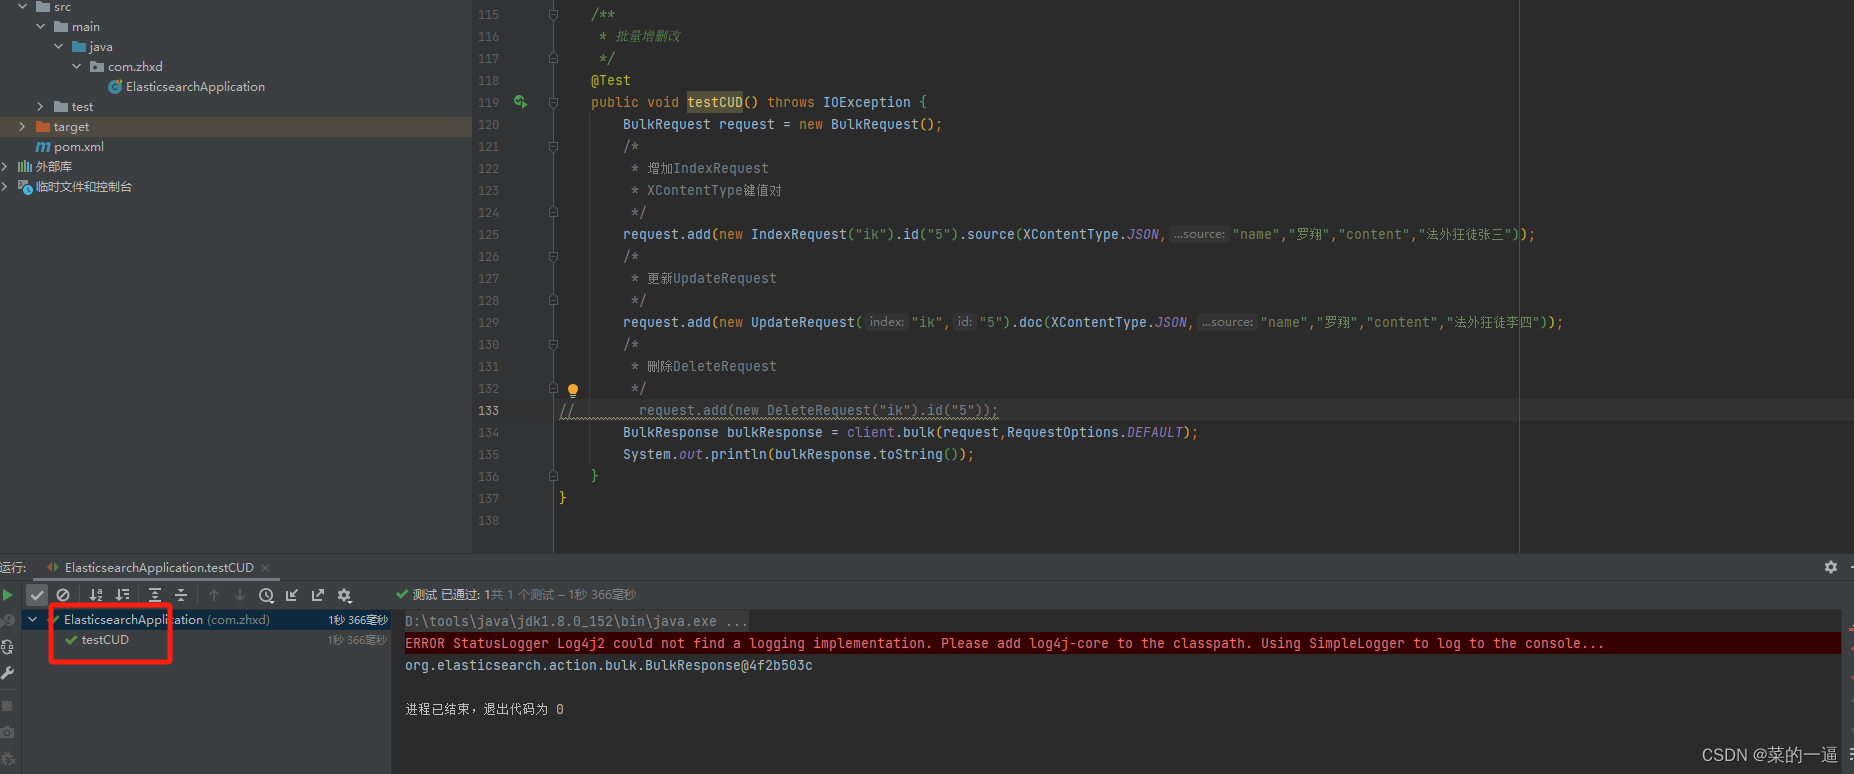1854x774 pixels.
Task: Click the blue java folder icon
Action: 79,47
